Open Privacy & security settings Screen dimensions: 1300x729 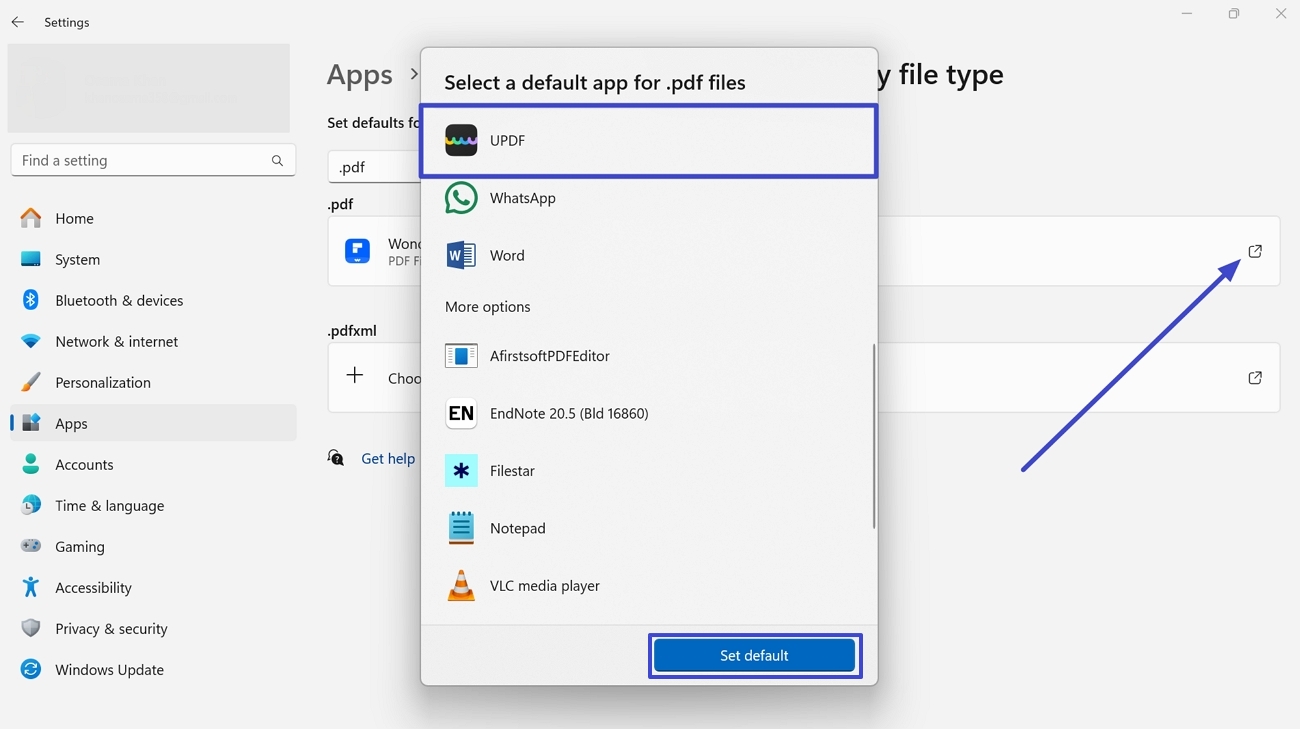111,629
